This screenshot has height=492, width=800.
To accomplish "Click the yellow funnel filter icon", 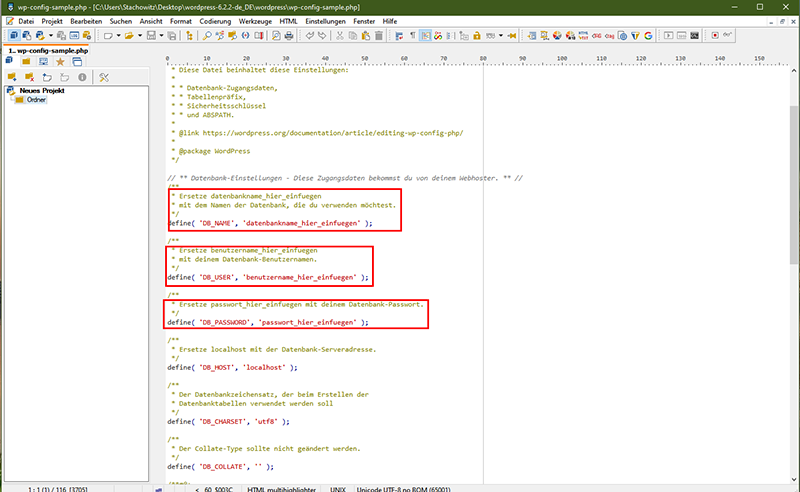I will (635, 36).
